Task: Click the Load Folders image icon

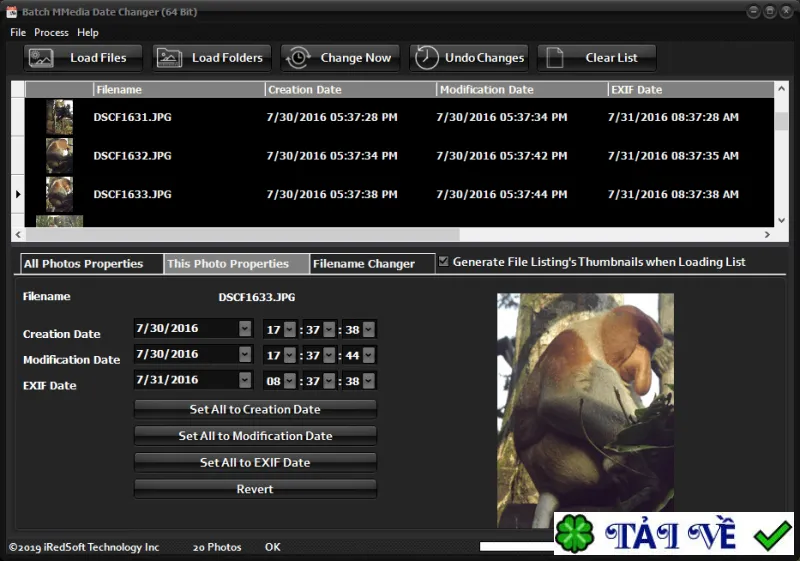Action: (x=169, y=58)
